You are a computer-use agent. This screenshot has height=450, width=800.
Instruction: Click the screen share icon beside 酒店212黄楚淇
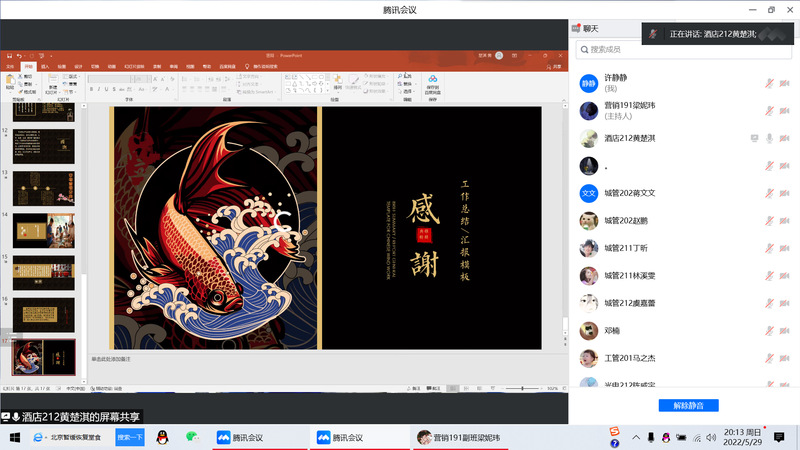click(753, 138)
